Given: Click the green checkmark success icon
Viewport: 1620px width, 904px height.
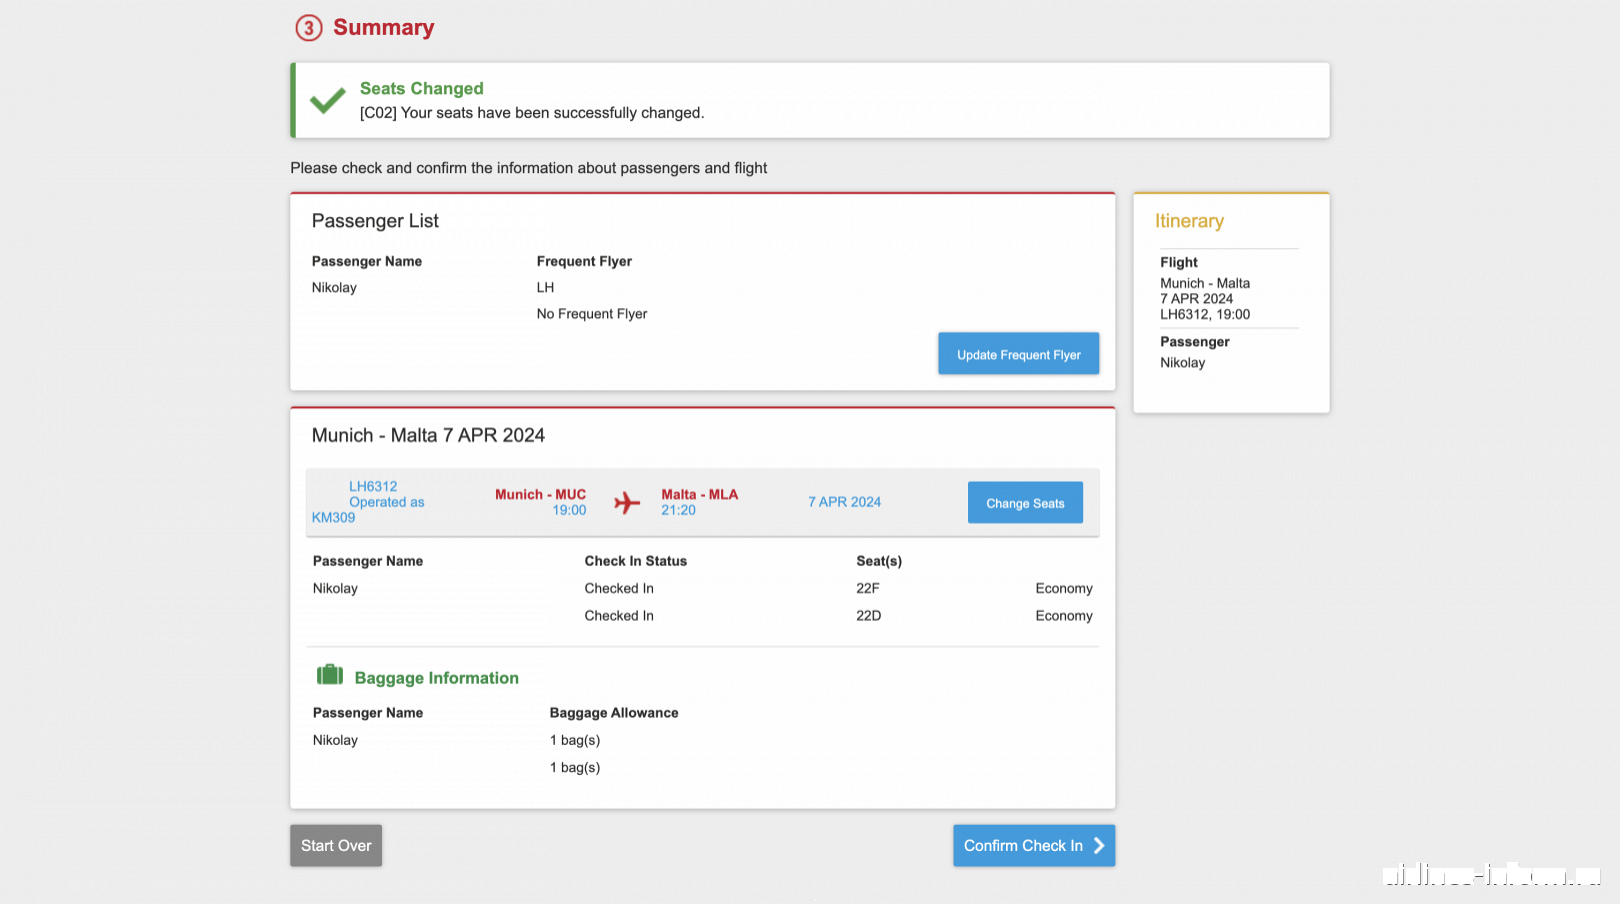Looking at the screenshot, I should [328, 99].
